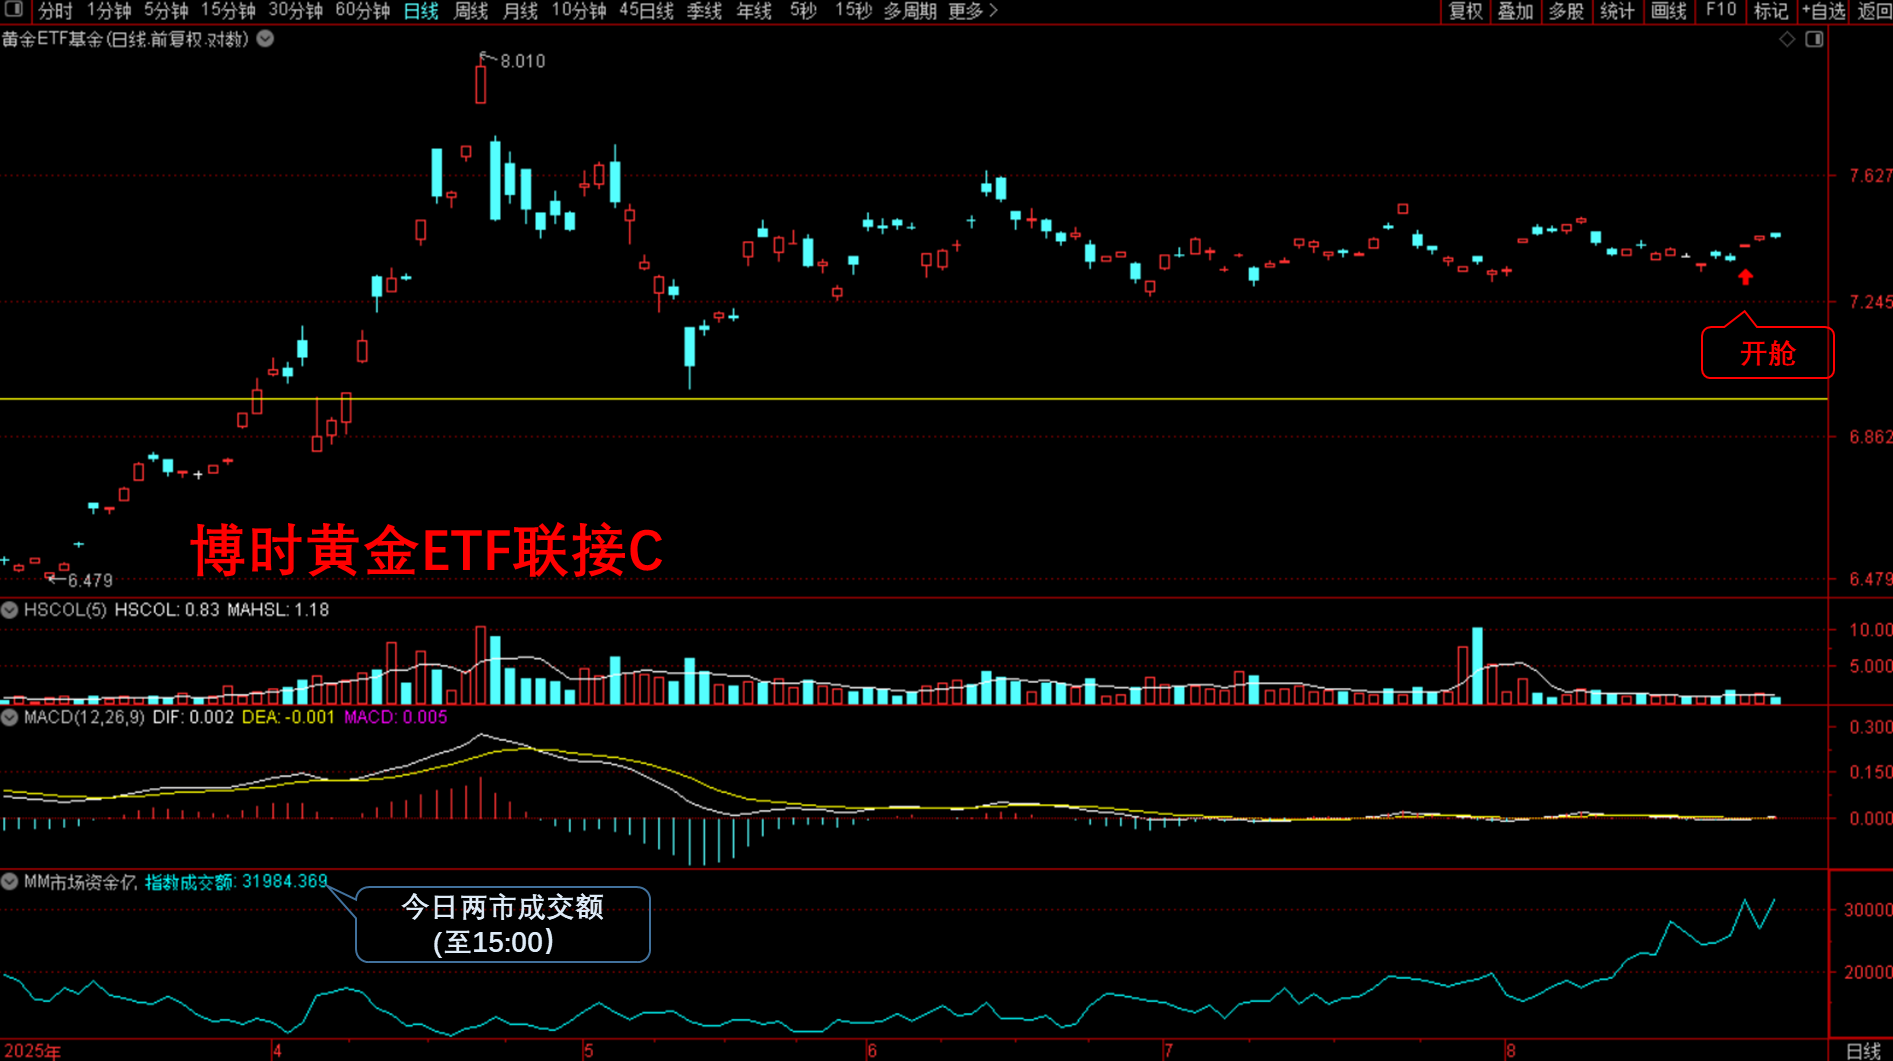This screenshot has width=1893, height=1061.
Task: Click the 6.862 price axis label
Action: click(1869, 437)
